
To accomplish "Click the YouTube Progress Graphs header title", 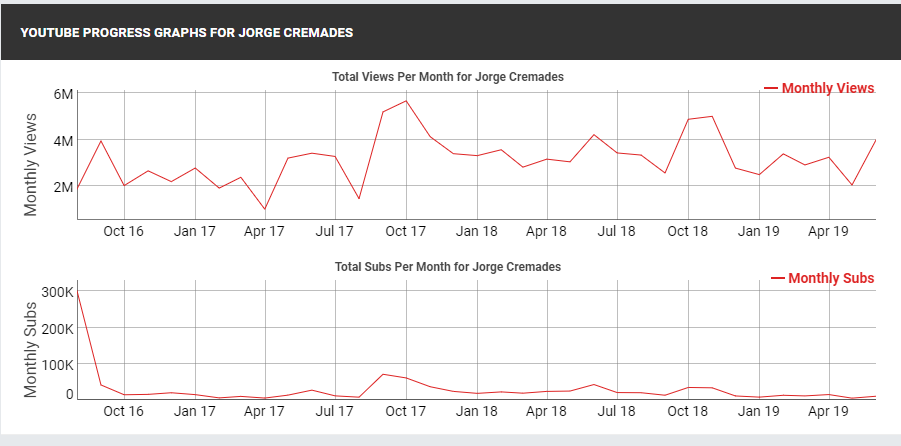I will click(186, 33).
